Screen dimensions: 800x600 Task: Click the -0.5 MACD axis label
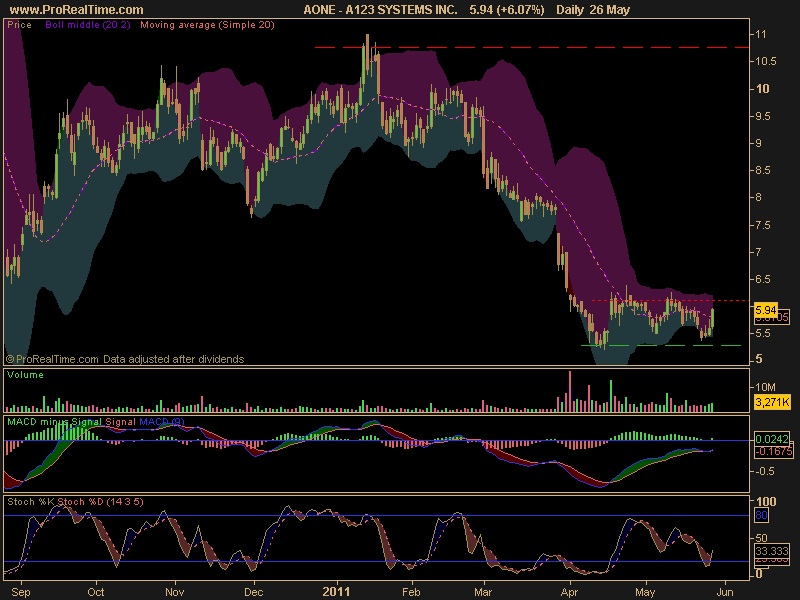click(764, 471)
